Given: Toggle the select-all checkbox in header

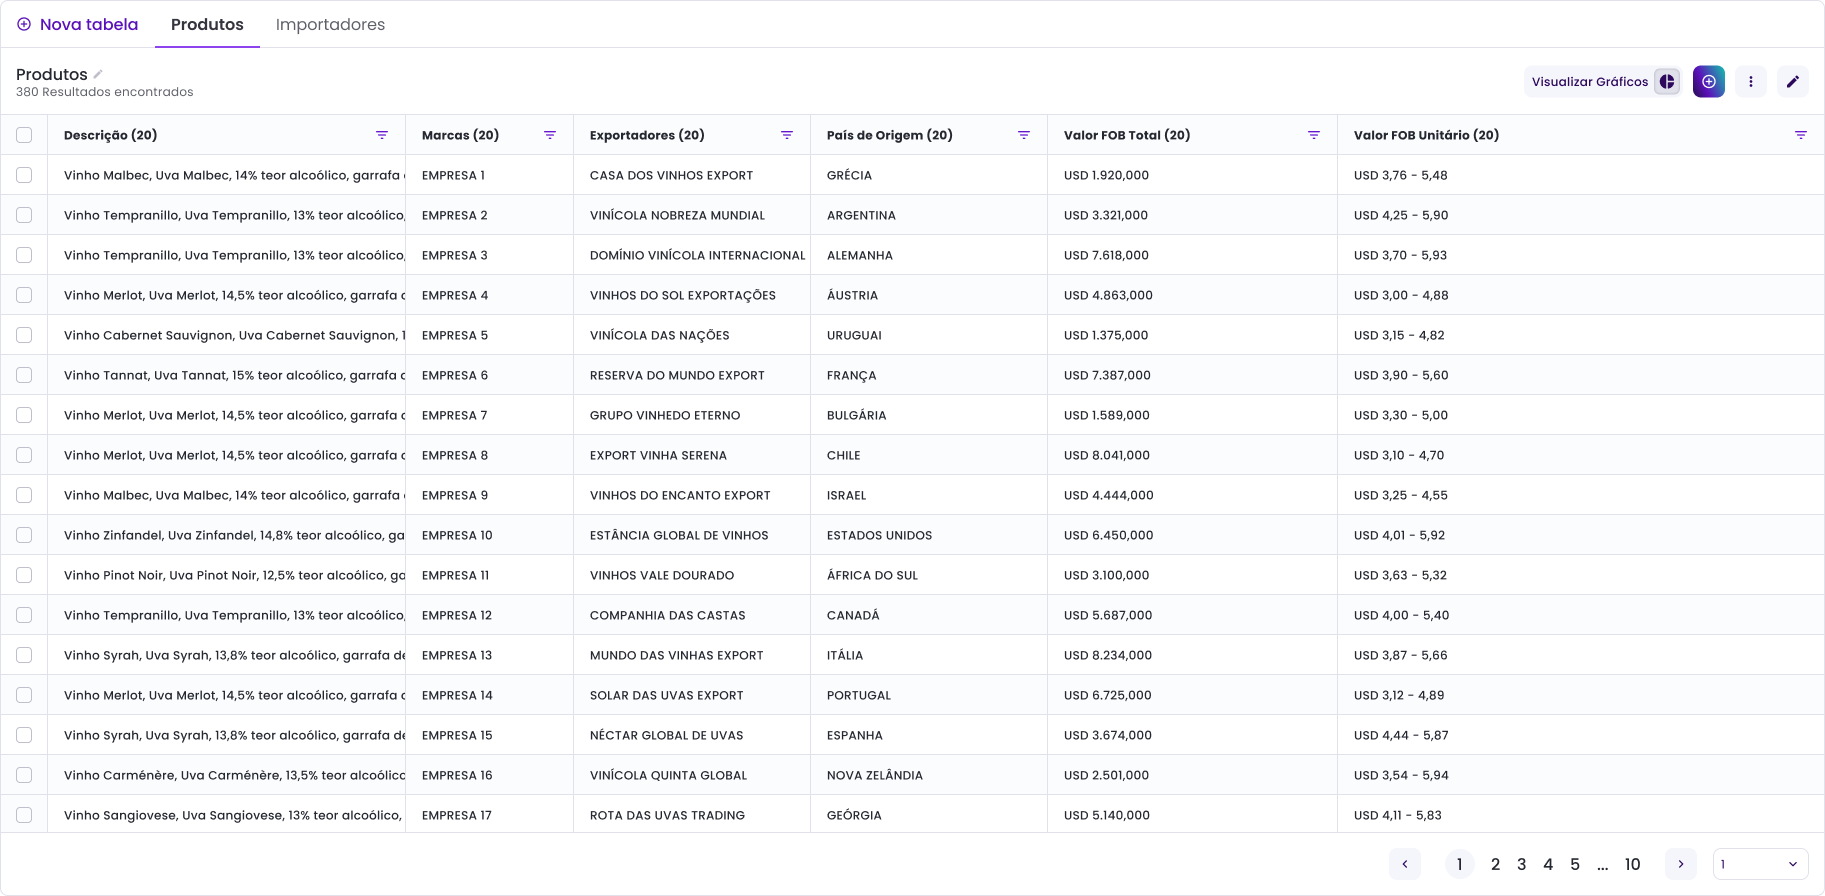Looking at the screenshot, I should 24,135.
